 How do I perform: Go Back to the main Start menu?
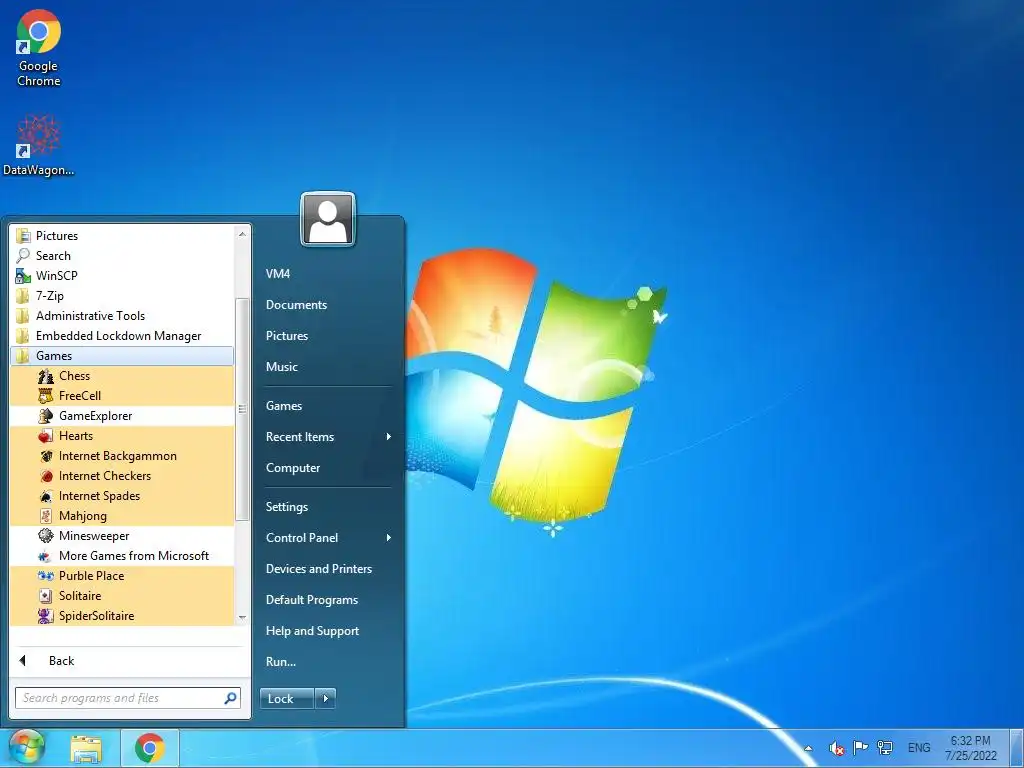[x=61, y=661]
